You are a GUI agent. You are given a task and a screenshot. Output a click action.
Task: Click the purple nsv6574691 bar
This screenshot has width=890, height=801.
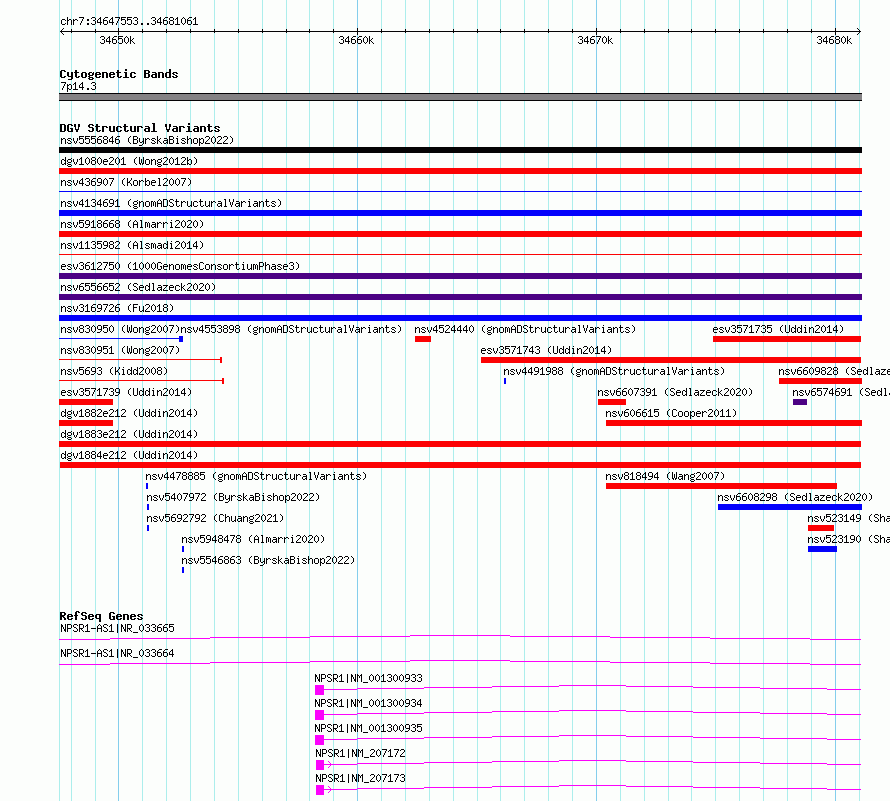pos(800,402)
